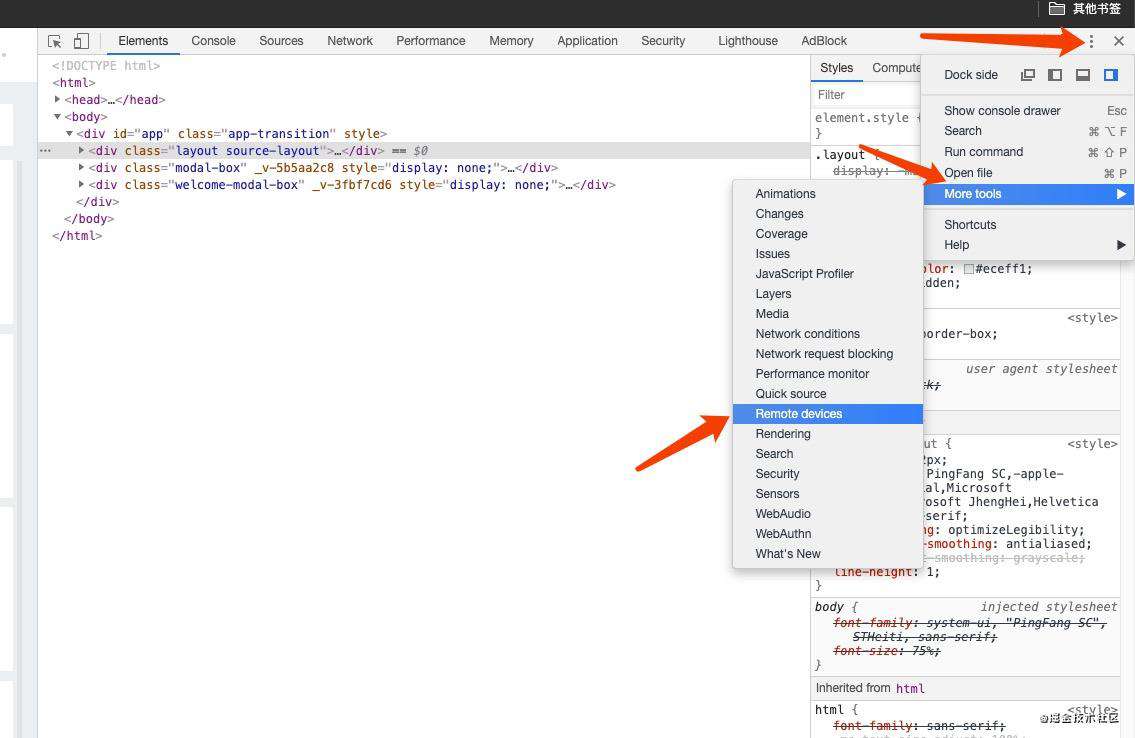
Task: Open Network conditions tool
Action: point(828,334)
